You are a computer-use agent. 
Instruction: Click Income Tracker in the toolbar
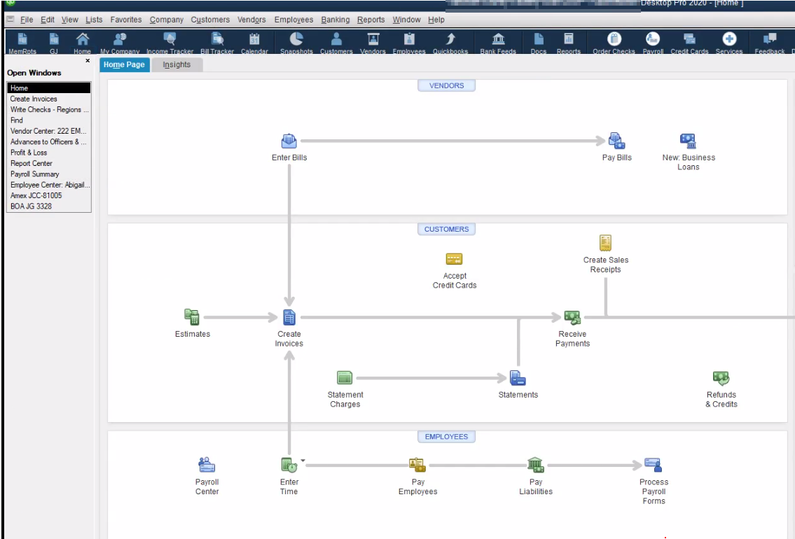(169, 42)
